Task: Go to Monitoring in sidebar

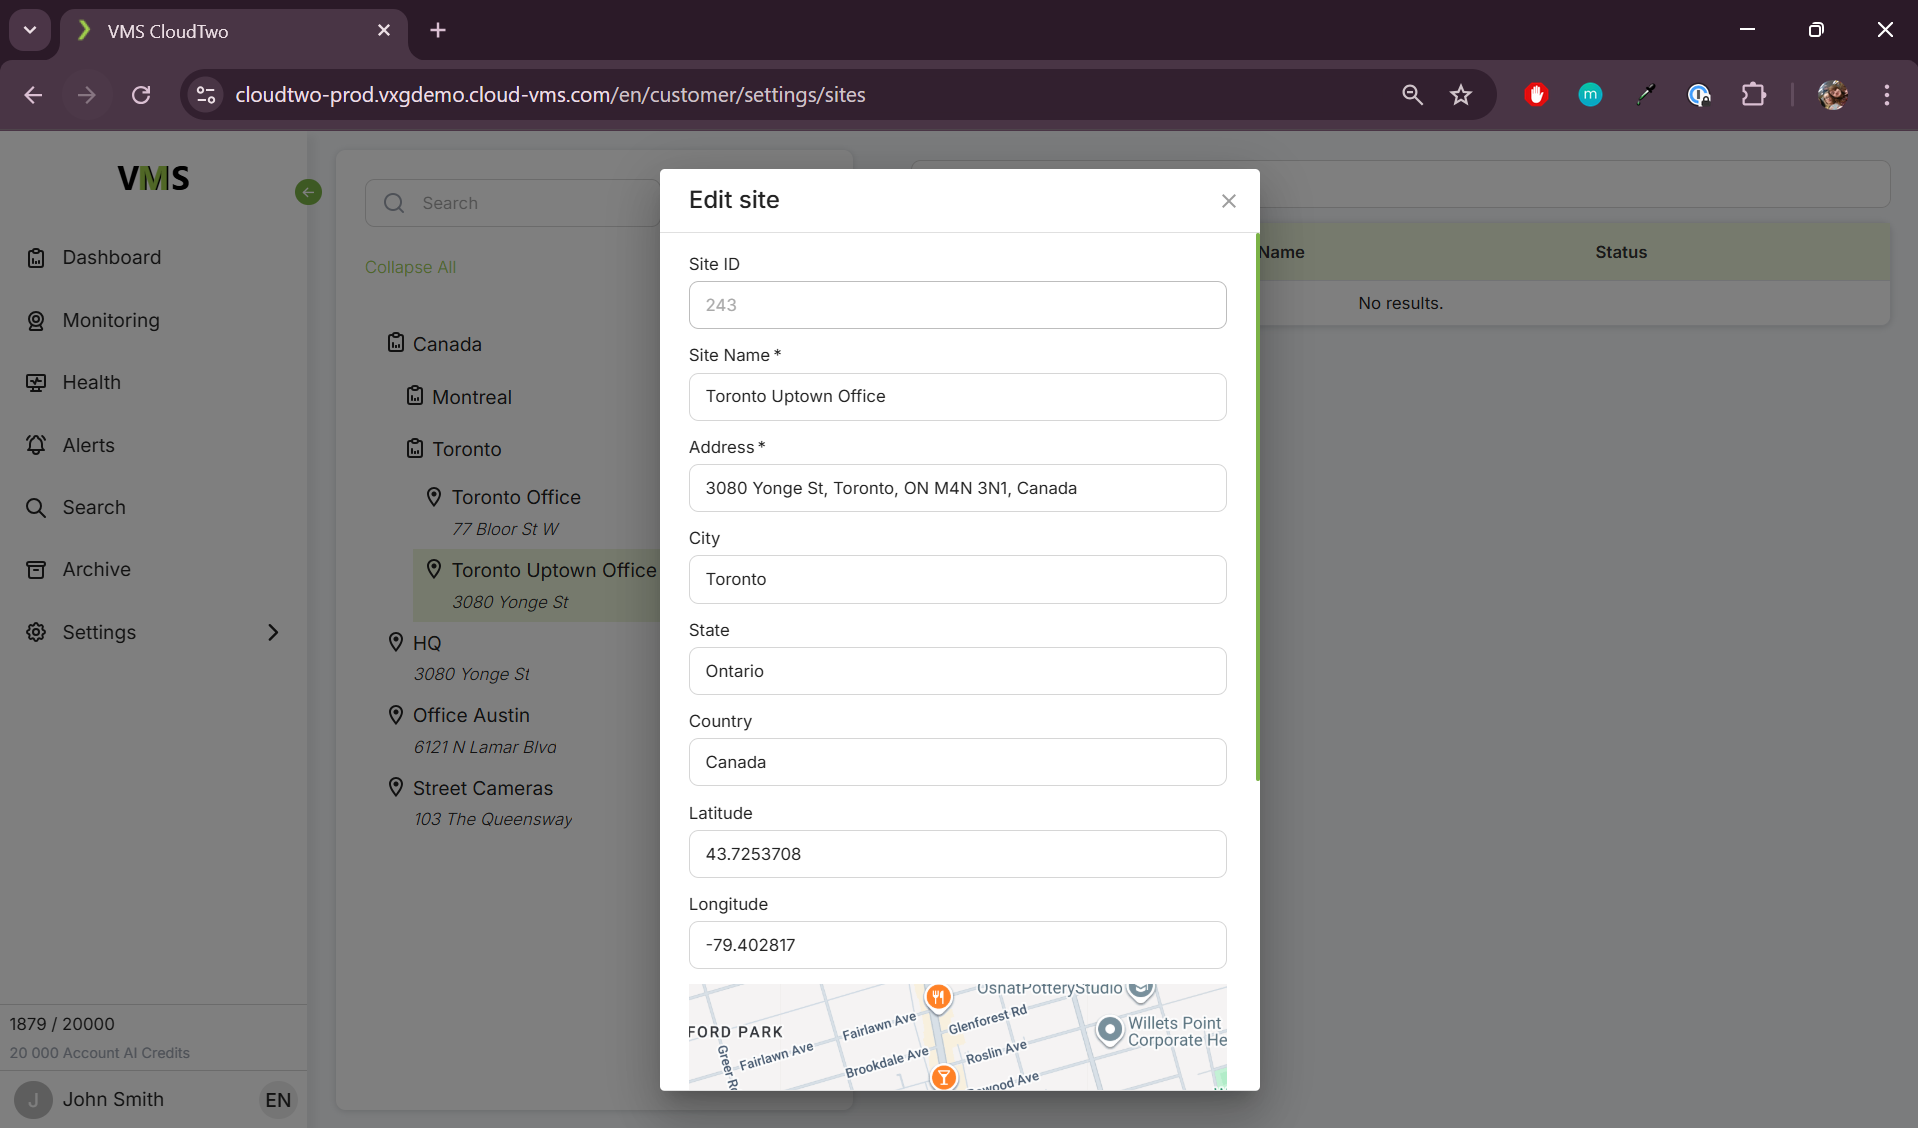Action: tap(110, 320)
